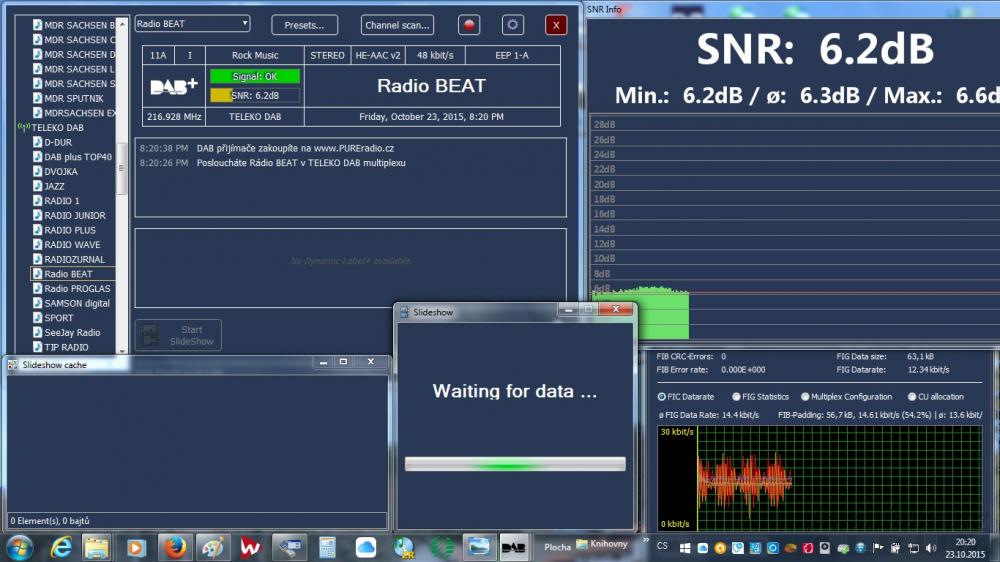Open the Radio BEAT station dropdown

pyautogui.click(x=192, y=24)
